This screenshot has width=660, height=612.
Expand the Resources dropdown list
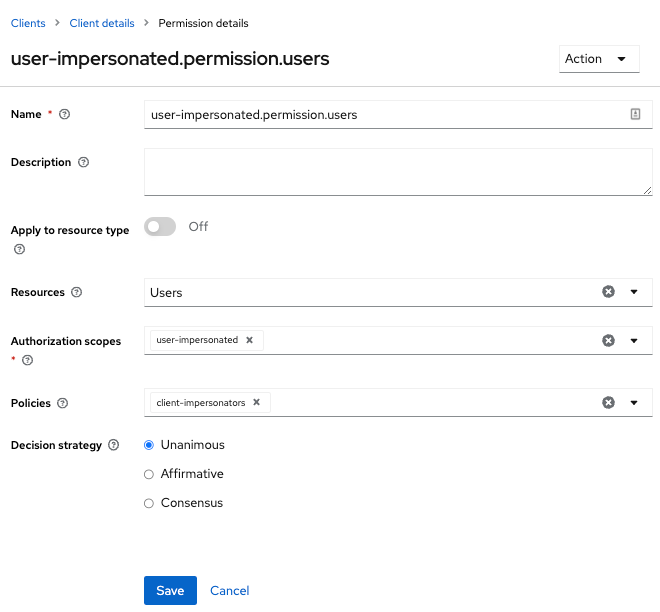pyautogui.click(x=634, y=292)
